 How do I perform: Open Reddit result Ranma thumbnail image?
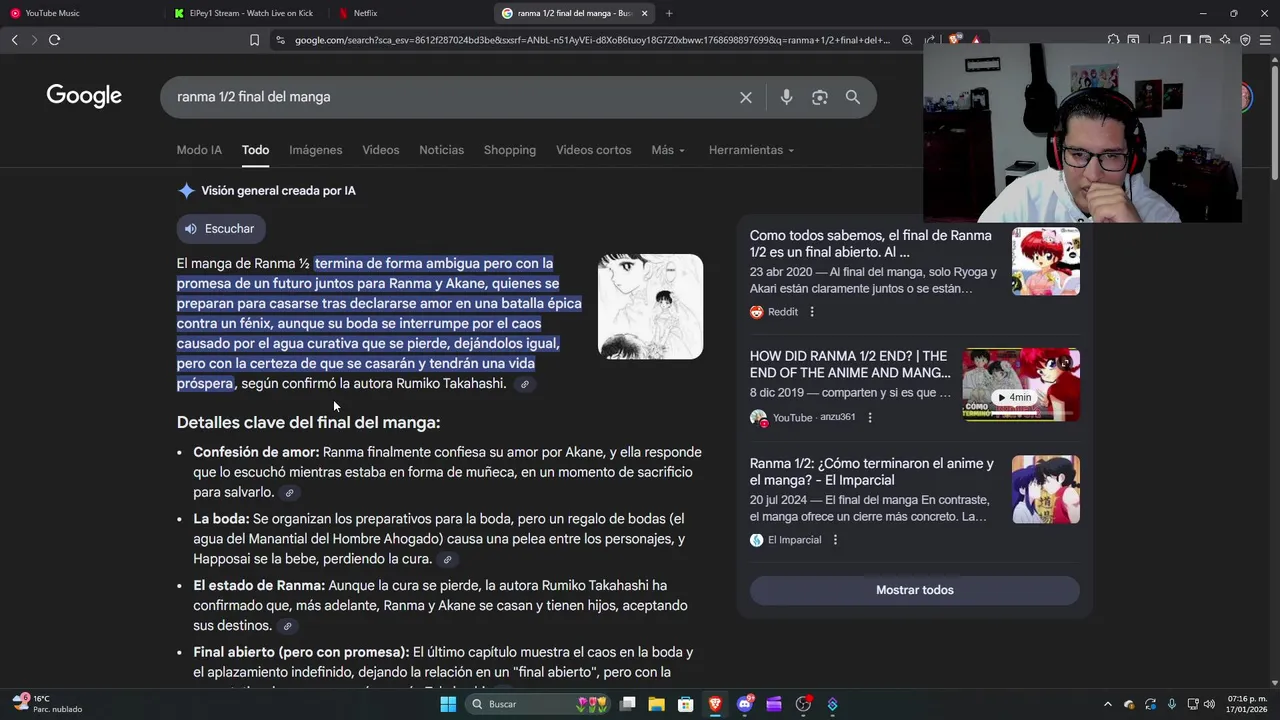[x=1046, y=261]
